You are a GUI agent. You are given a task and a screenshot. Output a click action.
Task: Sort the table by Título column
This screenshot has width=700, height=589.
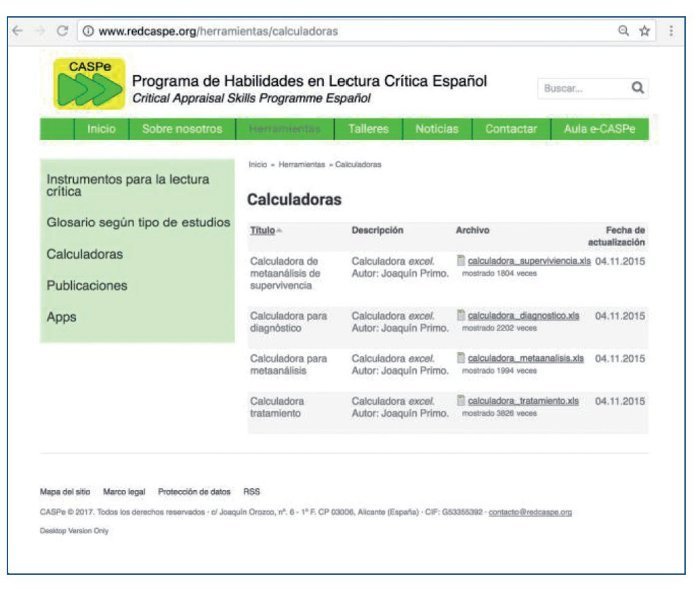tap(263, 231)
